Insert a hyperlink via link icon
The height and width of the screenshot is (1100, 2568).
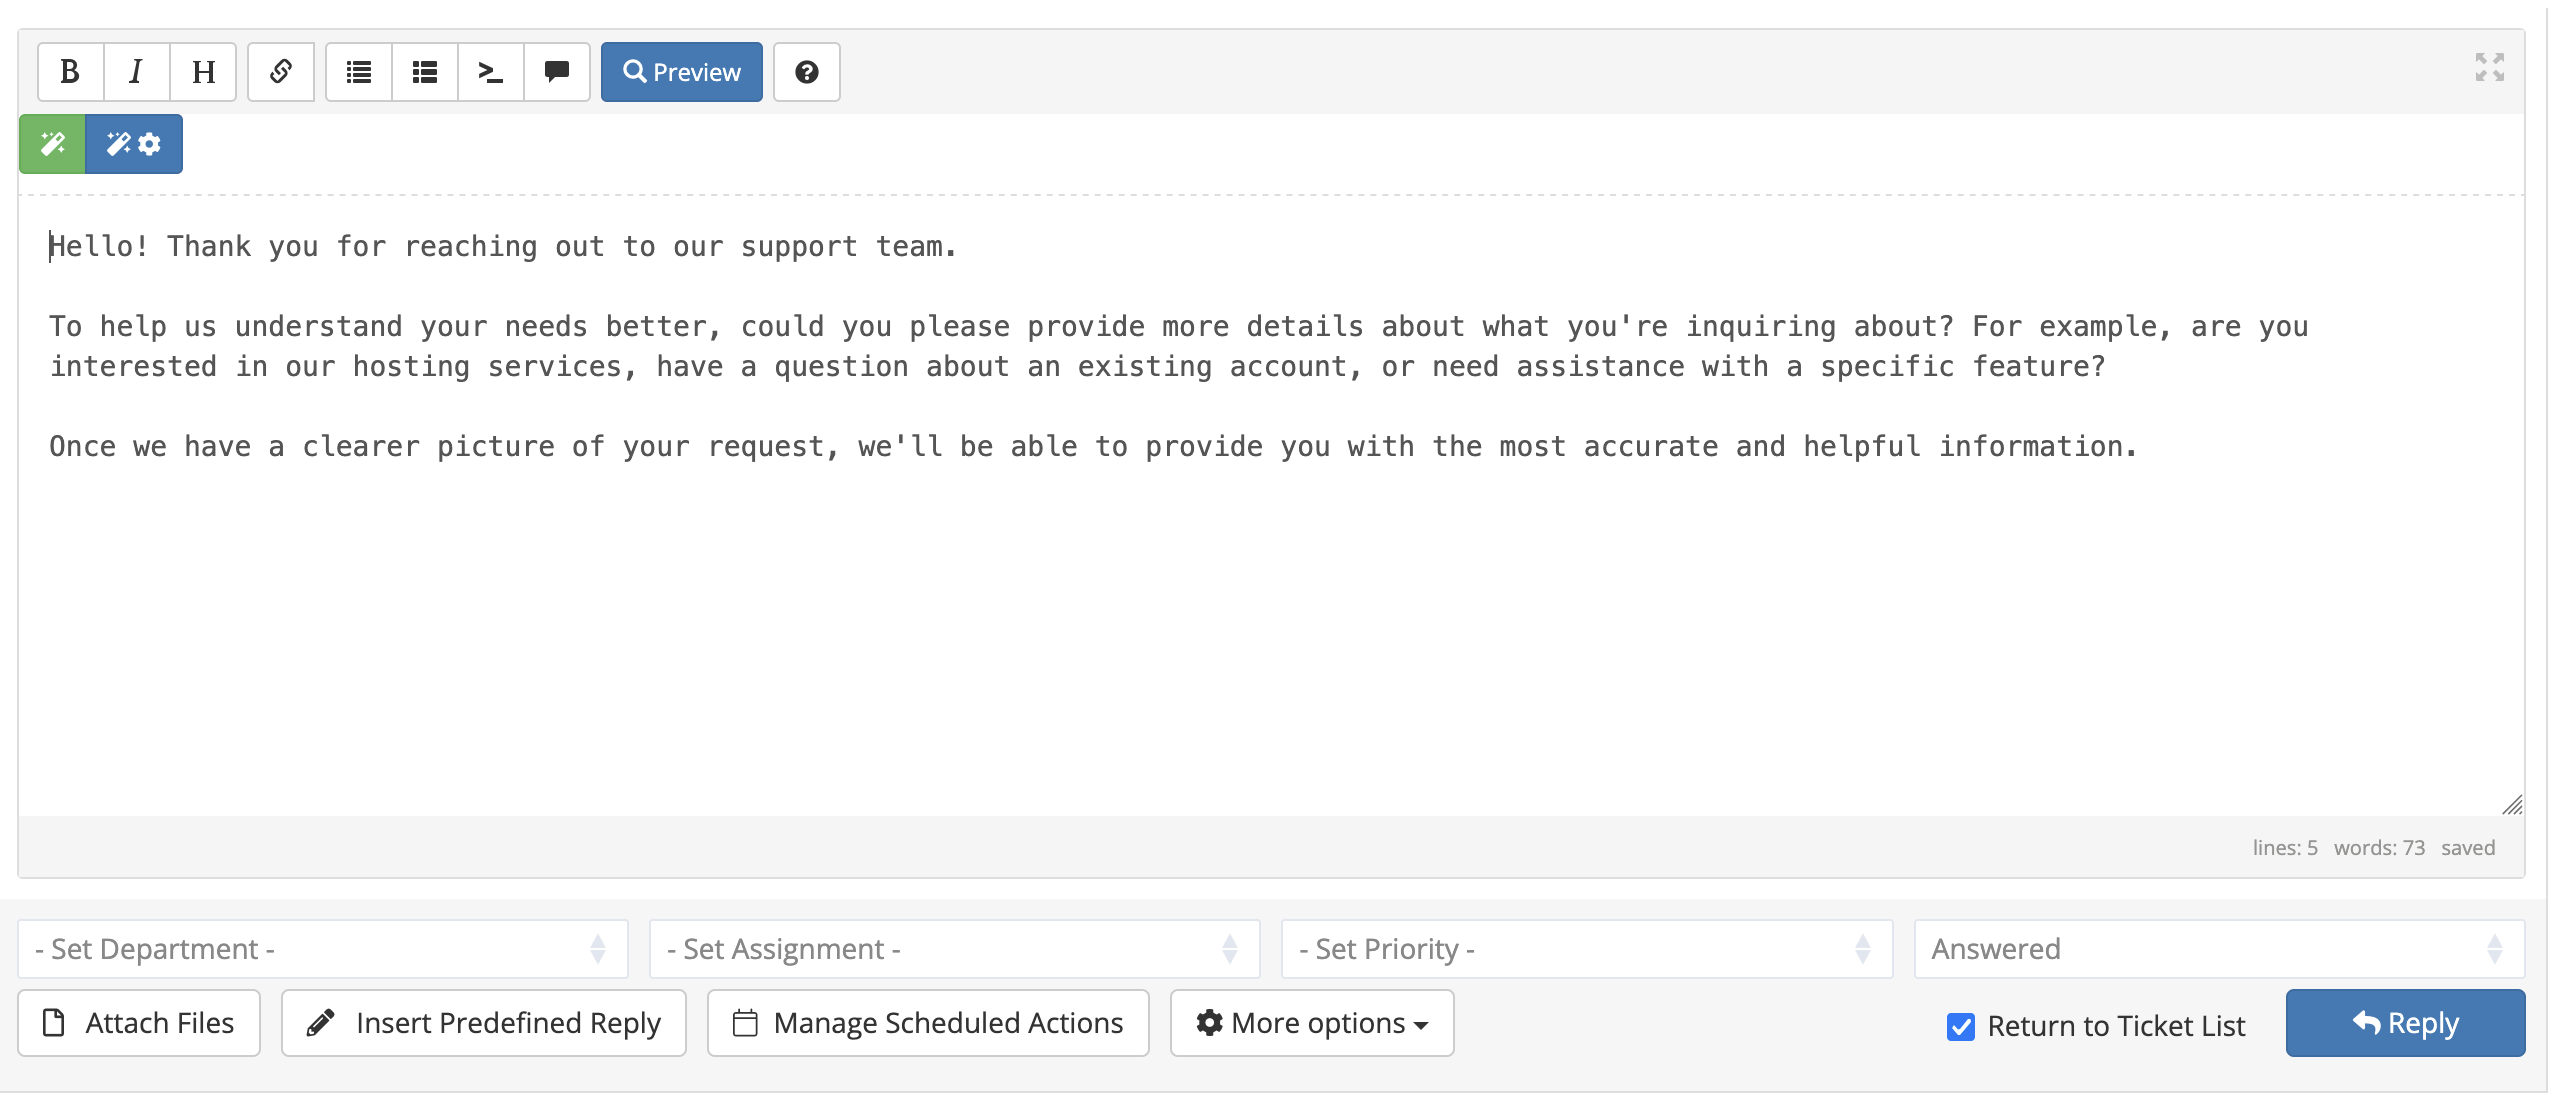click(281, 72)
